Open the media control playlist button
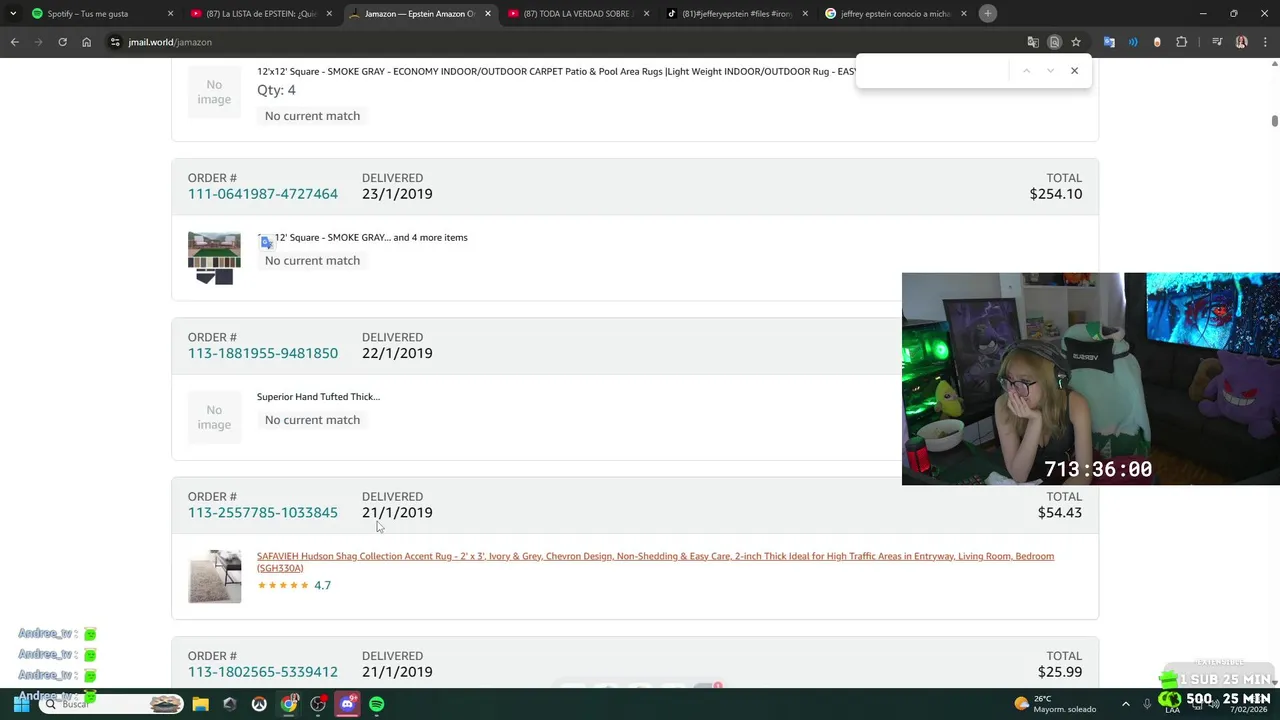The image size is (1280, 720). click(1217, 42)
